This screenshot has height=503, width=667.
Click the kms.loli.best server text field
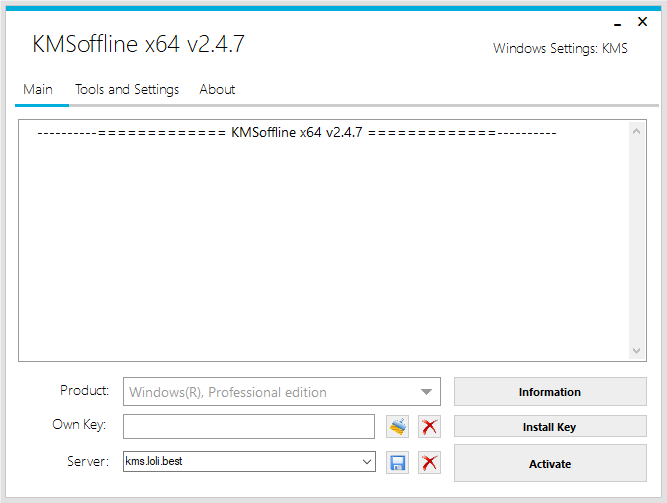click(240, 462)
